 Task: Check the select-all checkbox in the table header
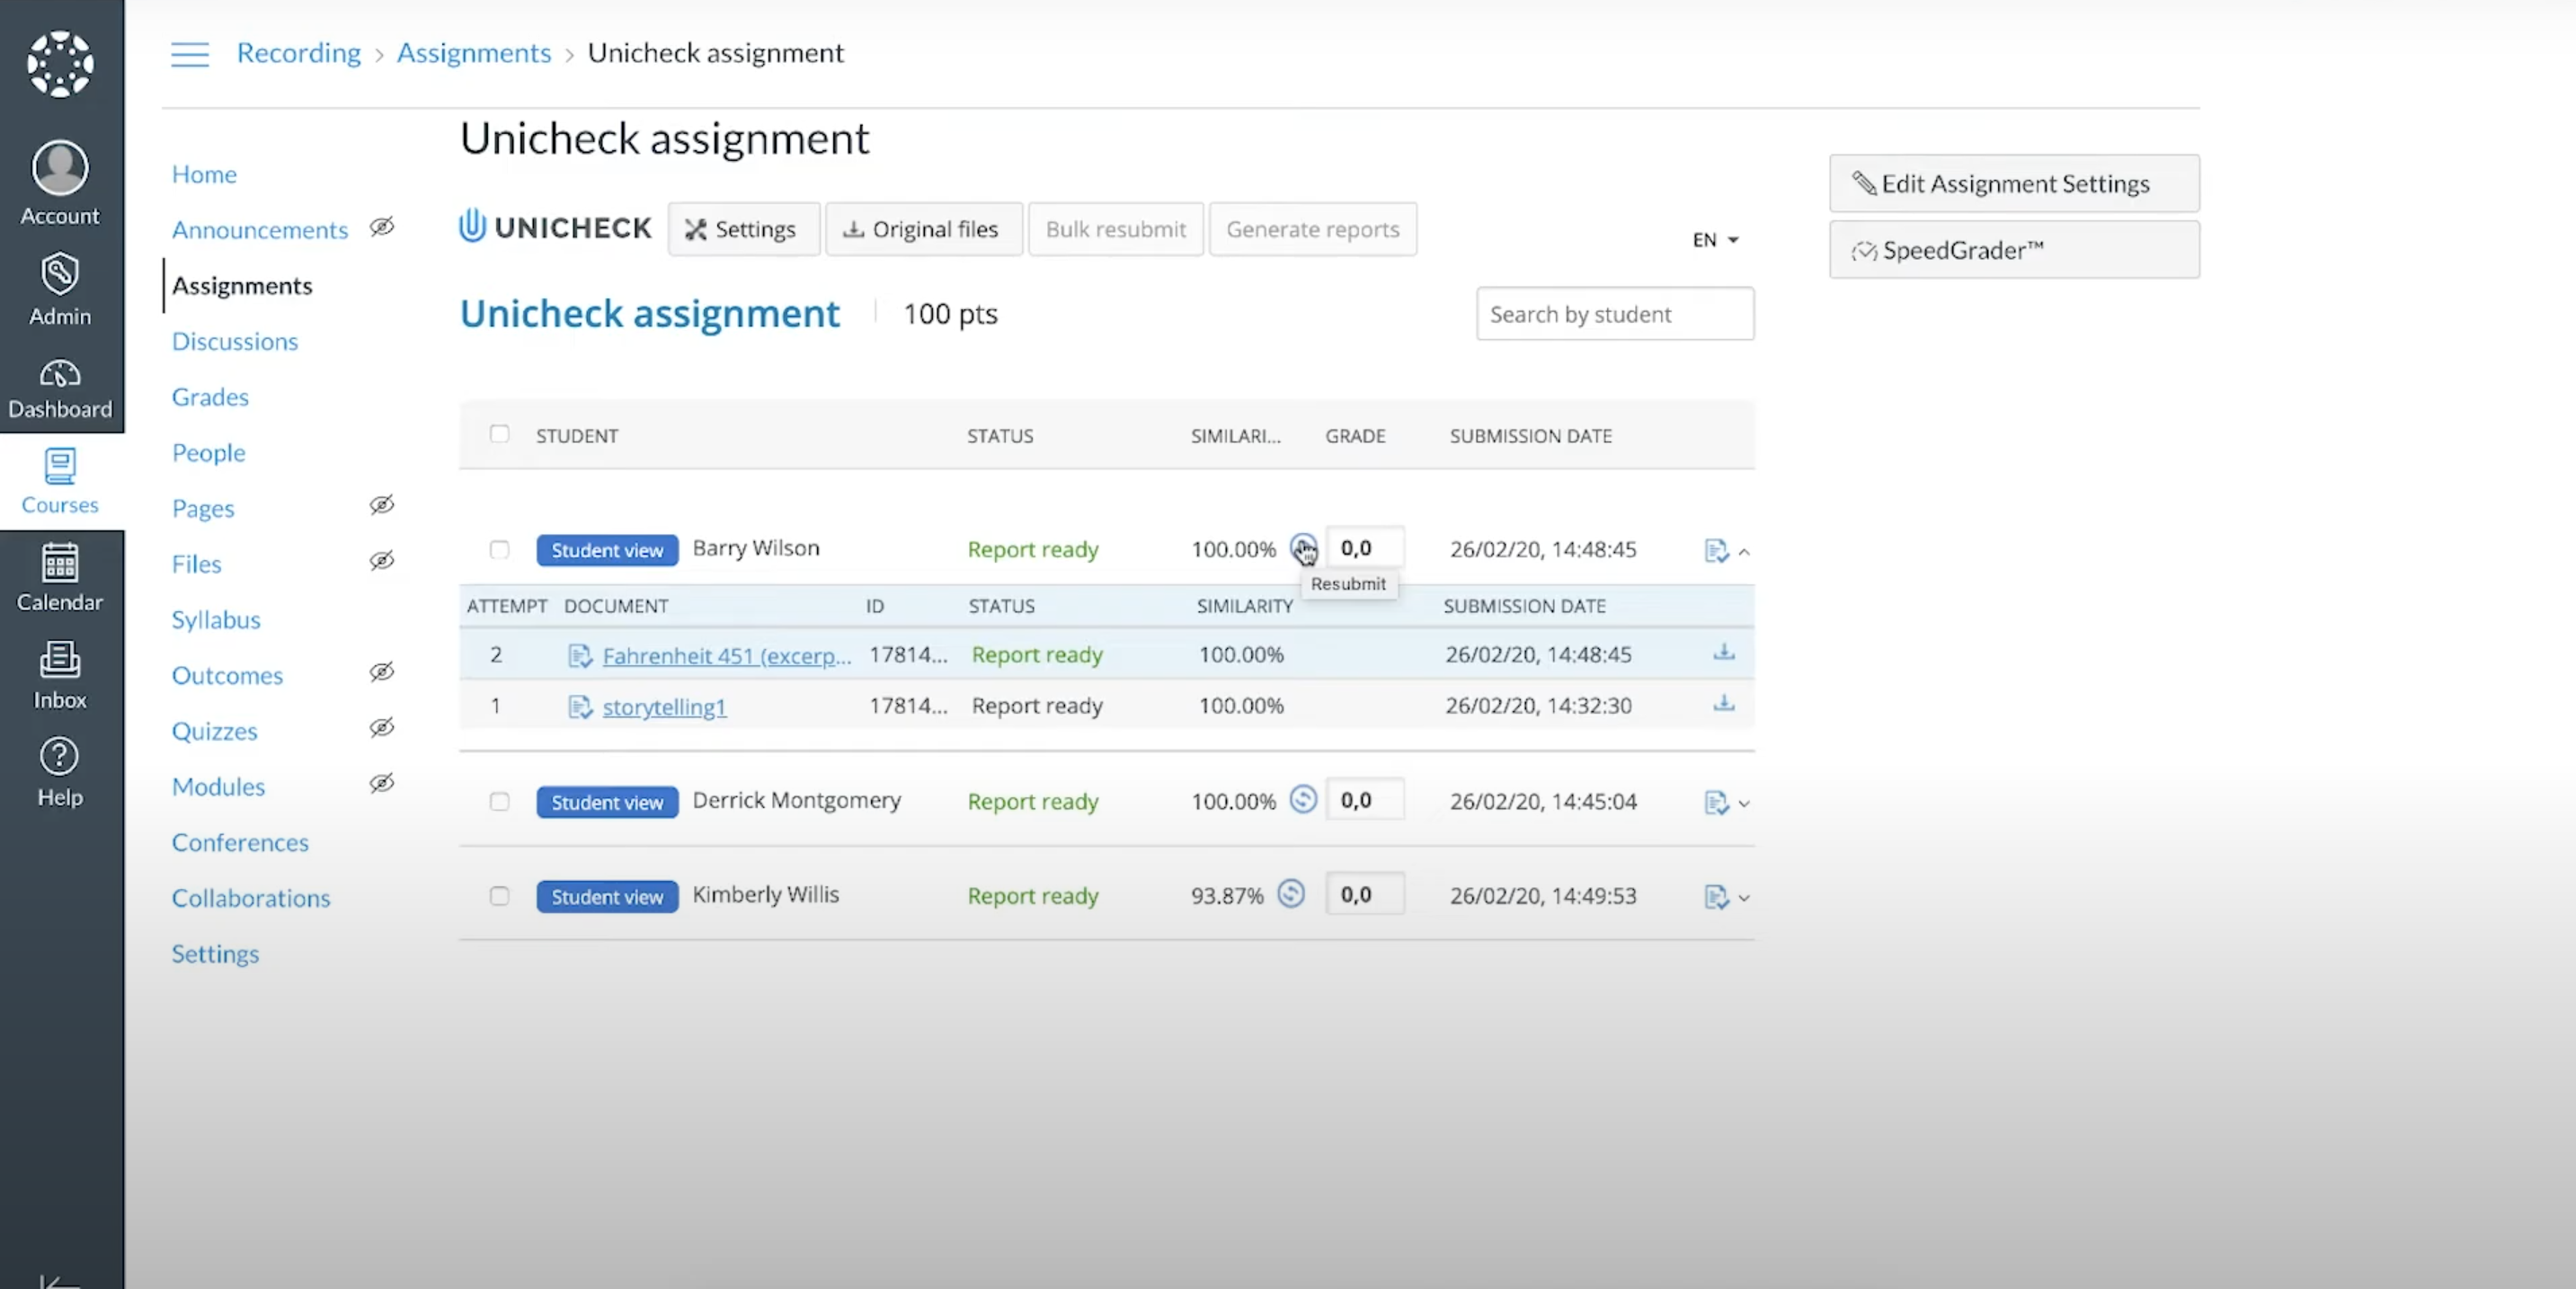click(500, 435)
